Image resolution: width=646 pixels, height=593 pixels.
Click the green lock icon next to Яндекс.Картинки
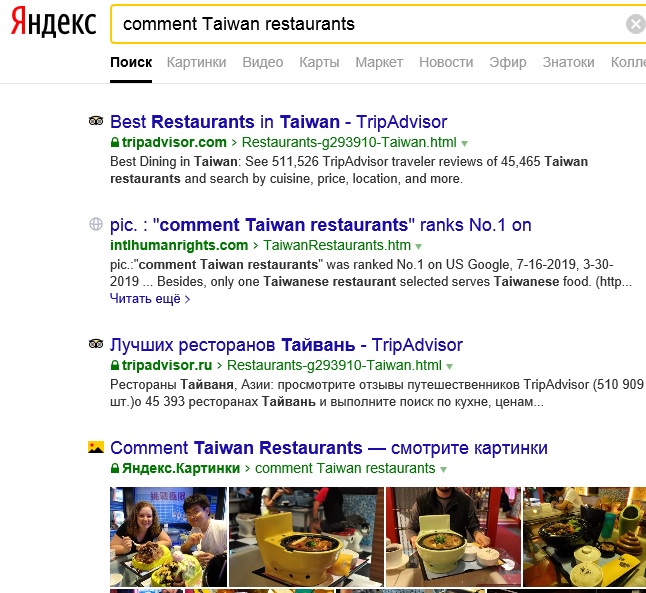click(x=115, y=468)
